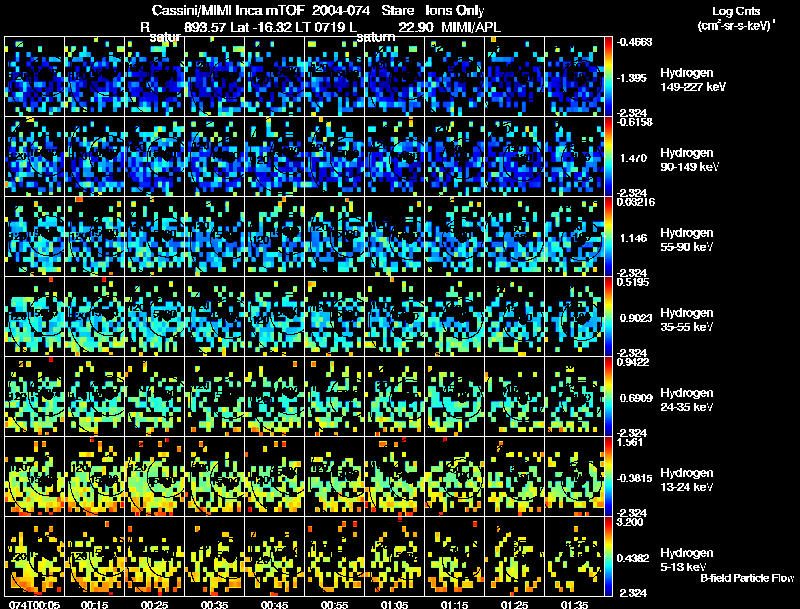The height and width of the screenshot is (609, 800).
Task: Open the 35-55 keV image panel at 00:25
Action: (x=155, y=317)
